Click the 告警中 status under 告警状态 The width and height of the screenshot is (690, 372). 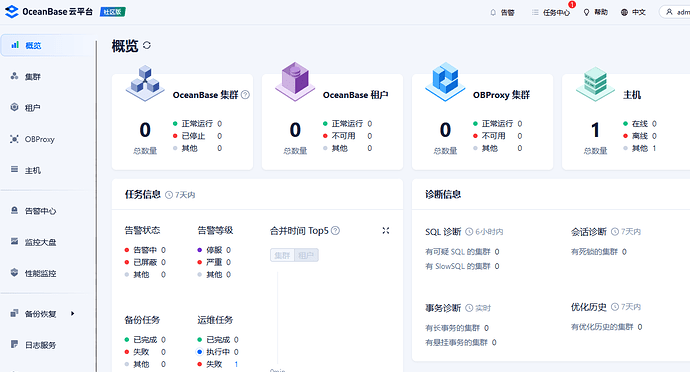pyautogui.click(x=145, y=250)
